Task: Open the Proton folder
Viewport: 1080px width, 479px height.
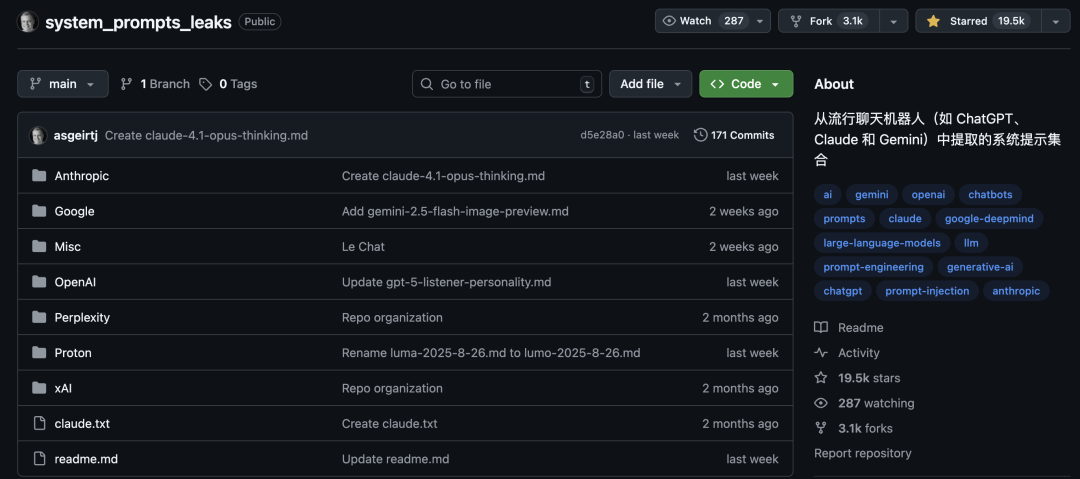Action: (73, 353)
